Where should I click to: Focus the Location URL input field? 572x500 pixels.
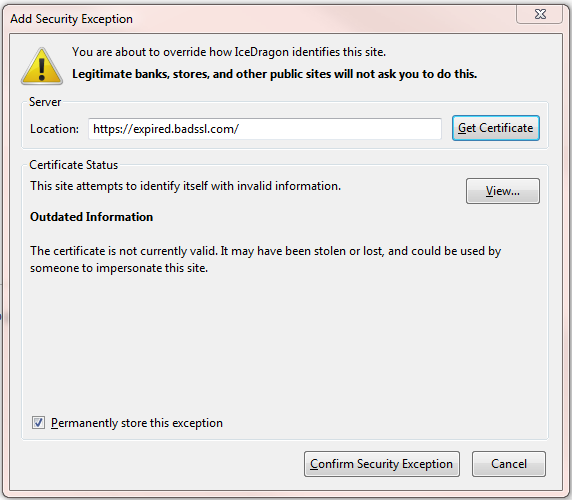click(265, 129)
